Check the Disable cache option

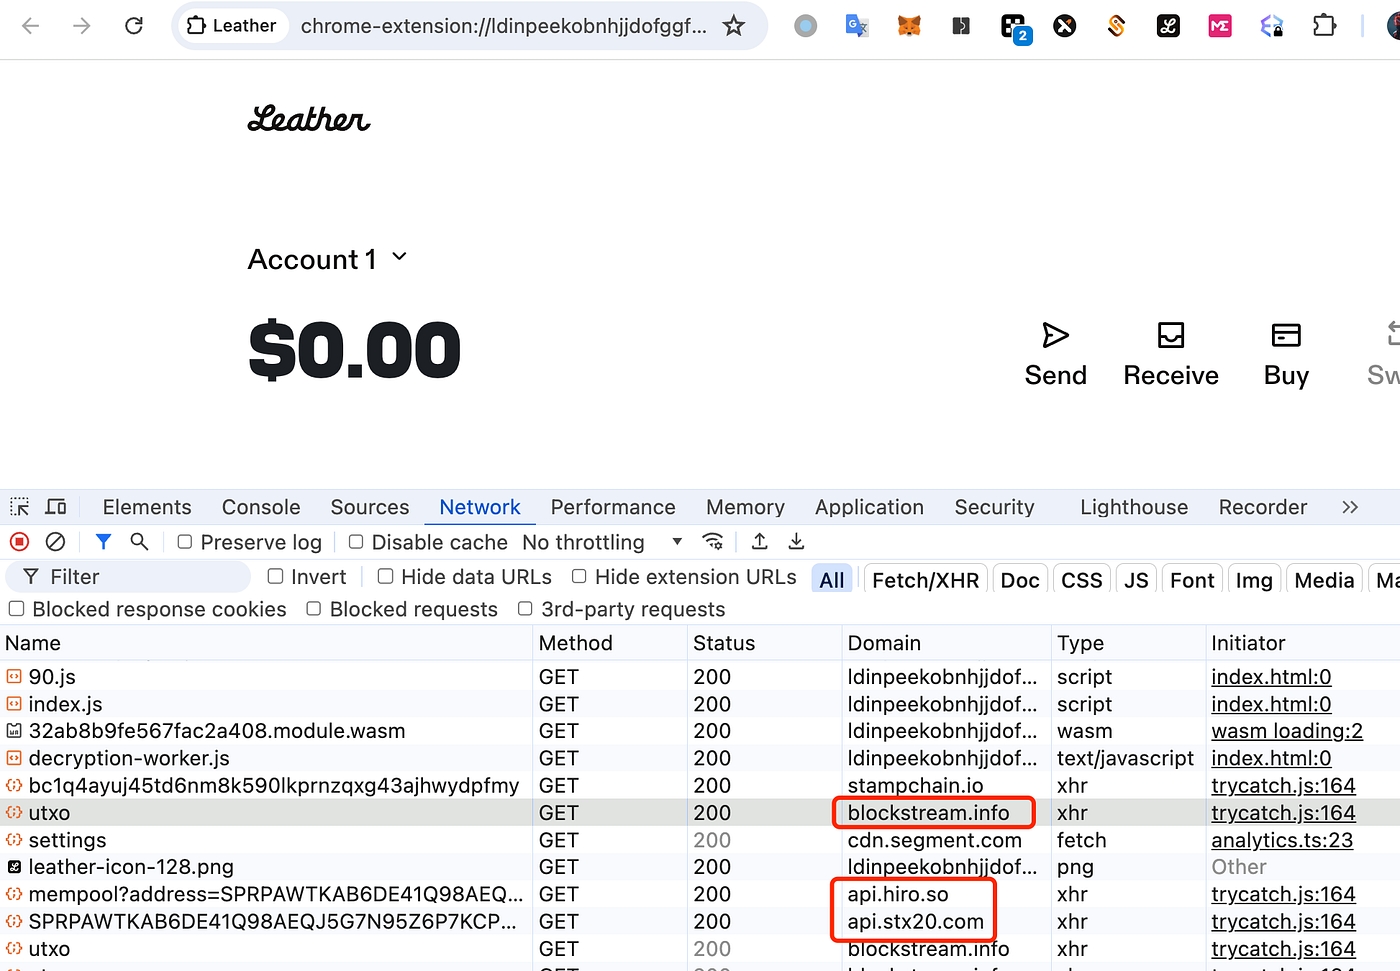click(x=356, y=542)
